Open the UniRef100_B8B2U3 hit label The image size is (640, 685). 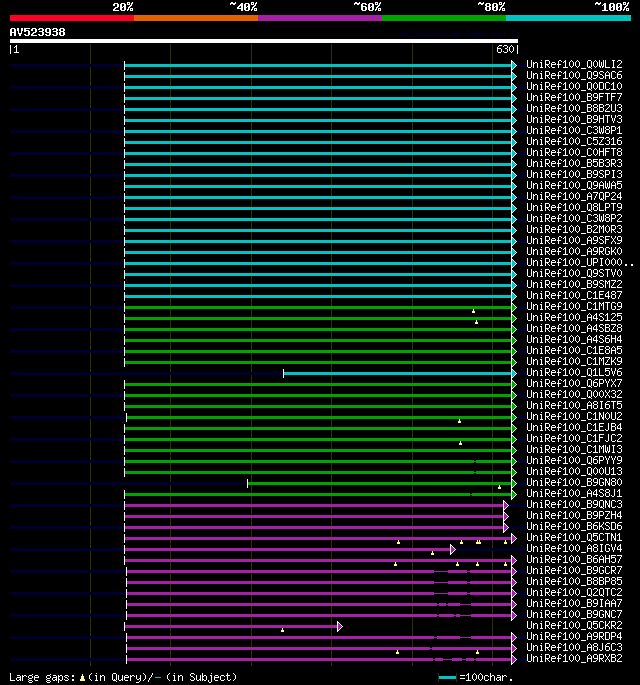(574, 108)
